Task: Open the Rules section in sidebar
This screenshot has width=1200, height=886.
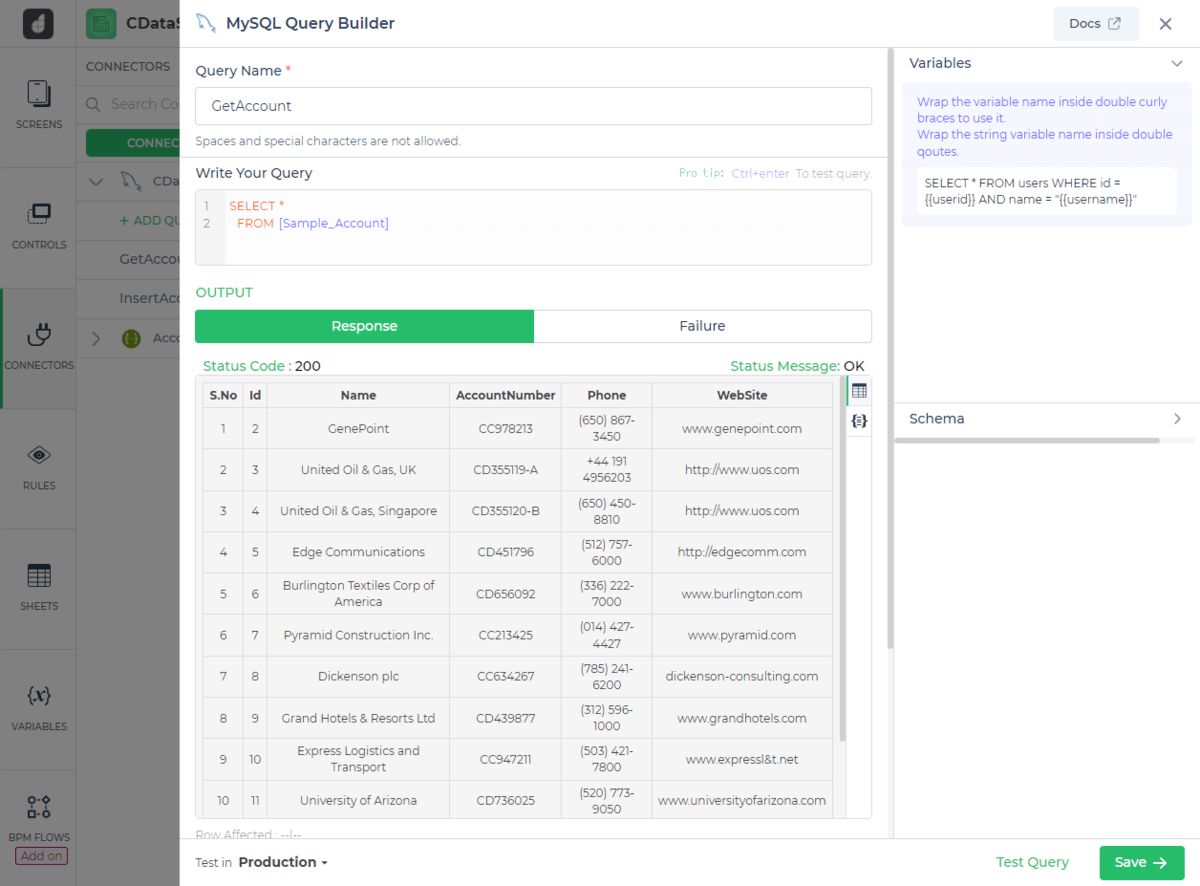Action: 39,466
